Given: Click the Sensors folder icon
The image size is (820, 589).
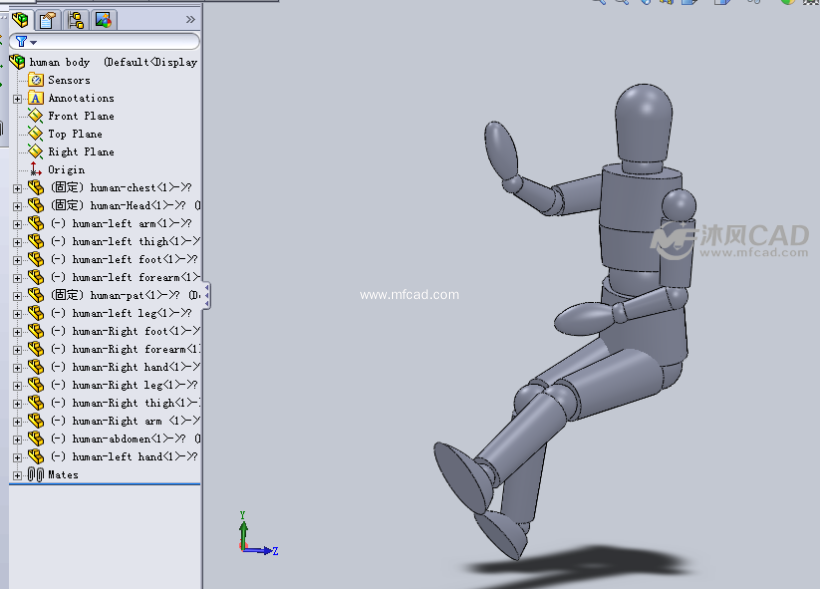Looking at the screenshot, I should pos(36,80).
